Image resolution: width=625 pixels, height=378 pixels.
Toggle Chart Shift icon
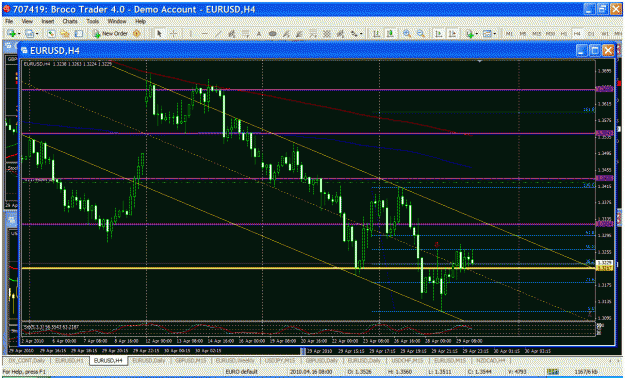452,34
